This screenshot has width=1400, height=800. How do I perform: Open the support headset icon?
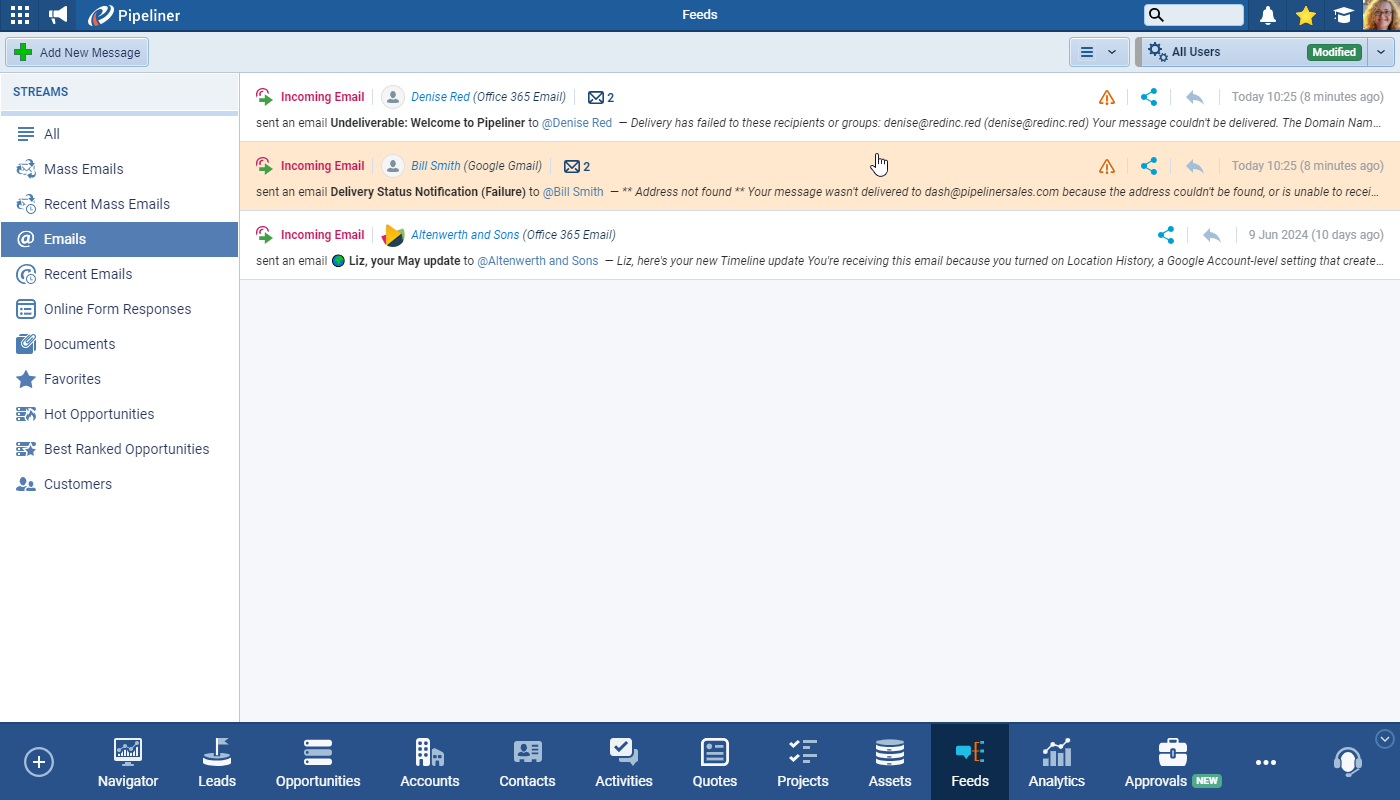[x=1347, y=762]
